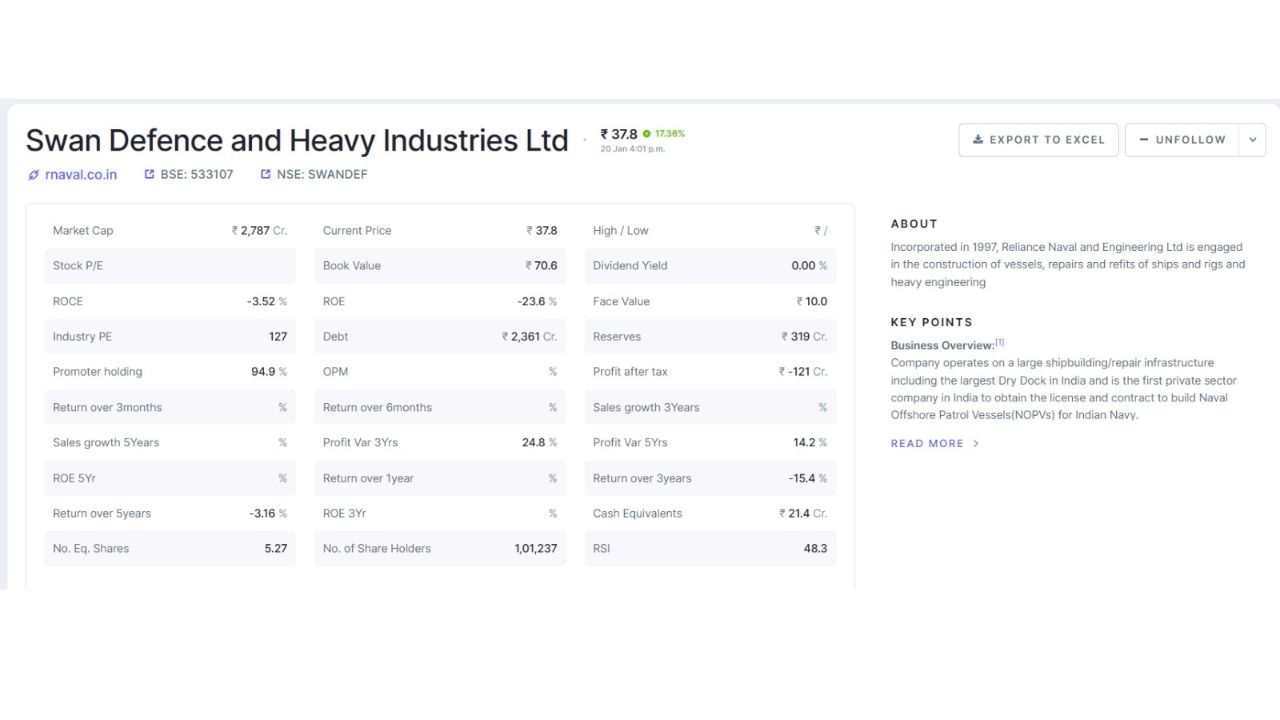Click the Business Overview label
The image size is (1280, 720).
pos(942,345)
